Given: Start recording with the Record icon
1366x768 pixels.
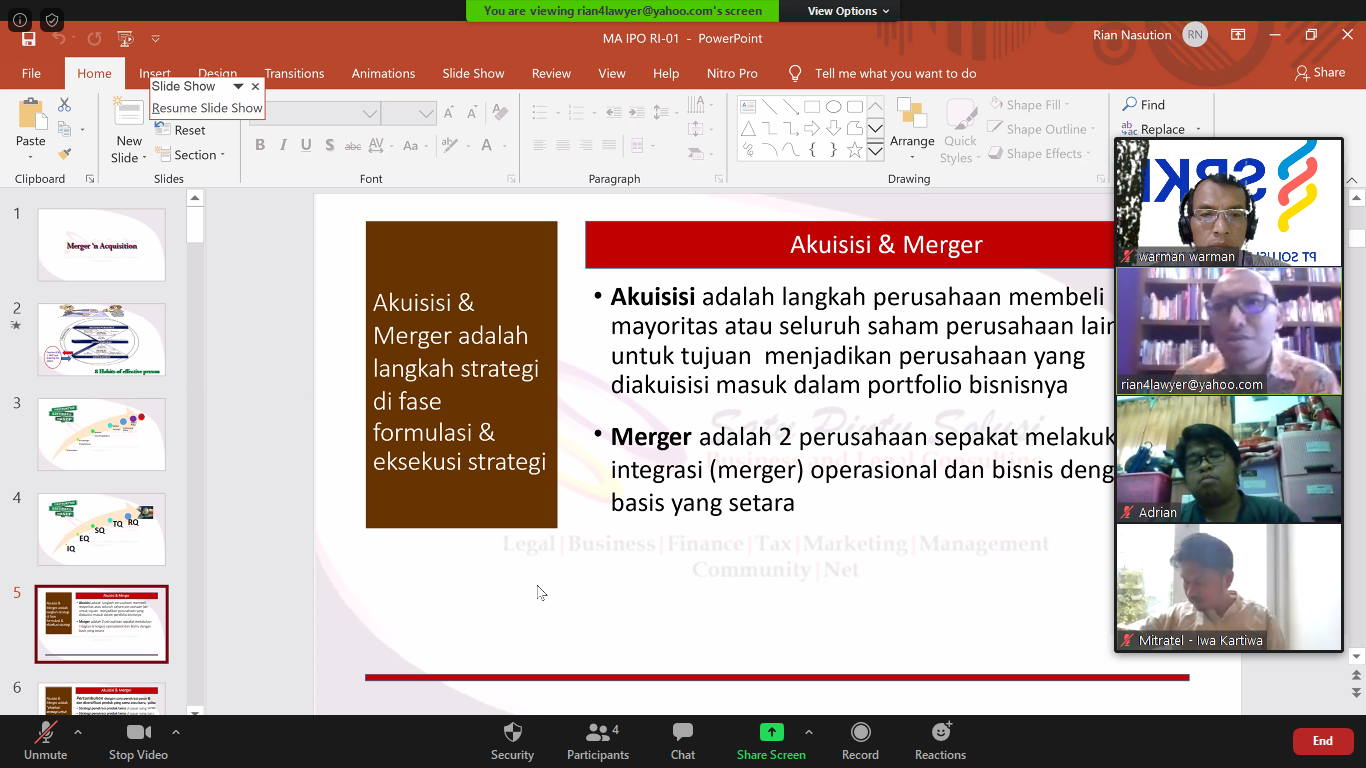Looking at the screenshot, I should point(860,738).
